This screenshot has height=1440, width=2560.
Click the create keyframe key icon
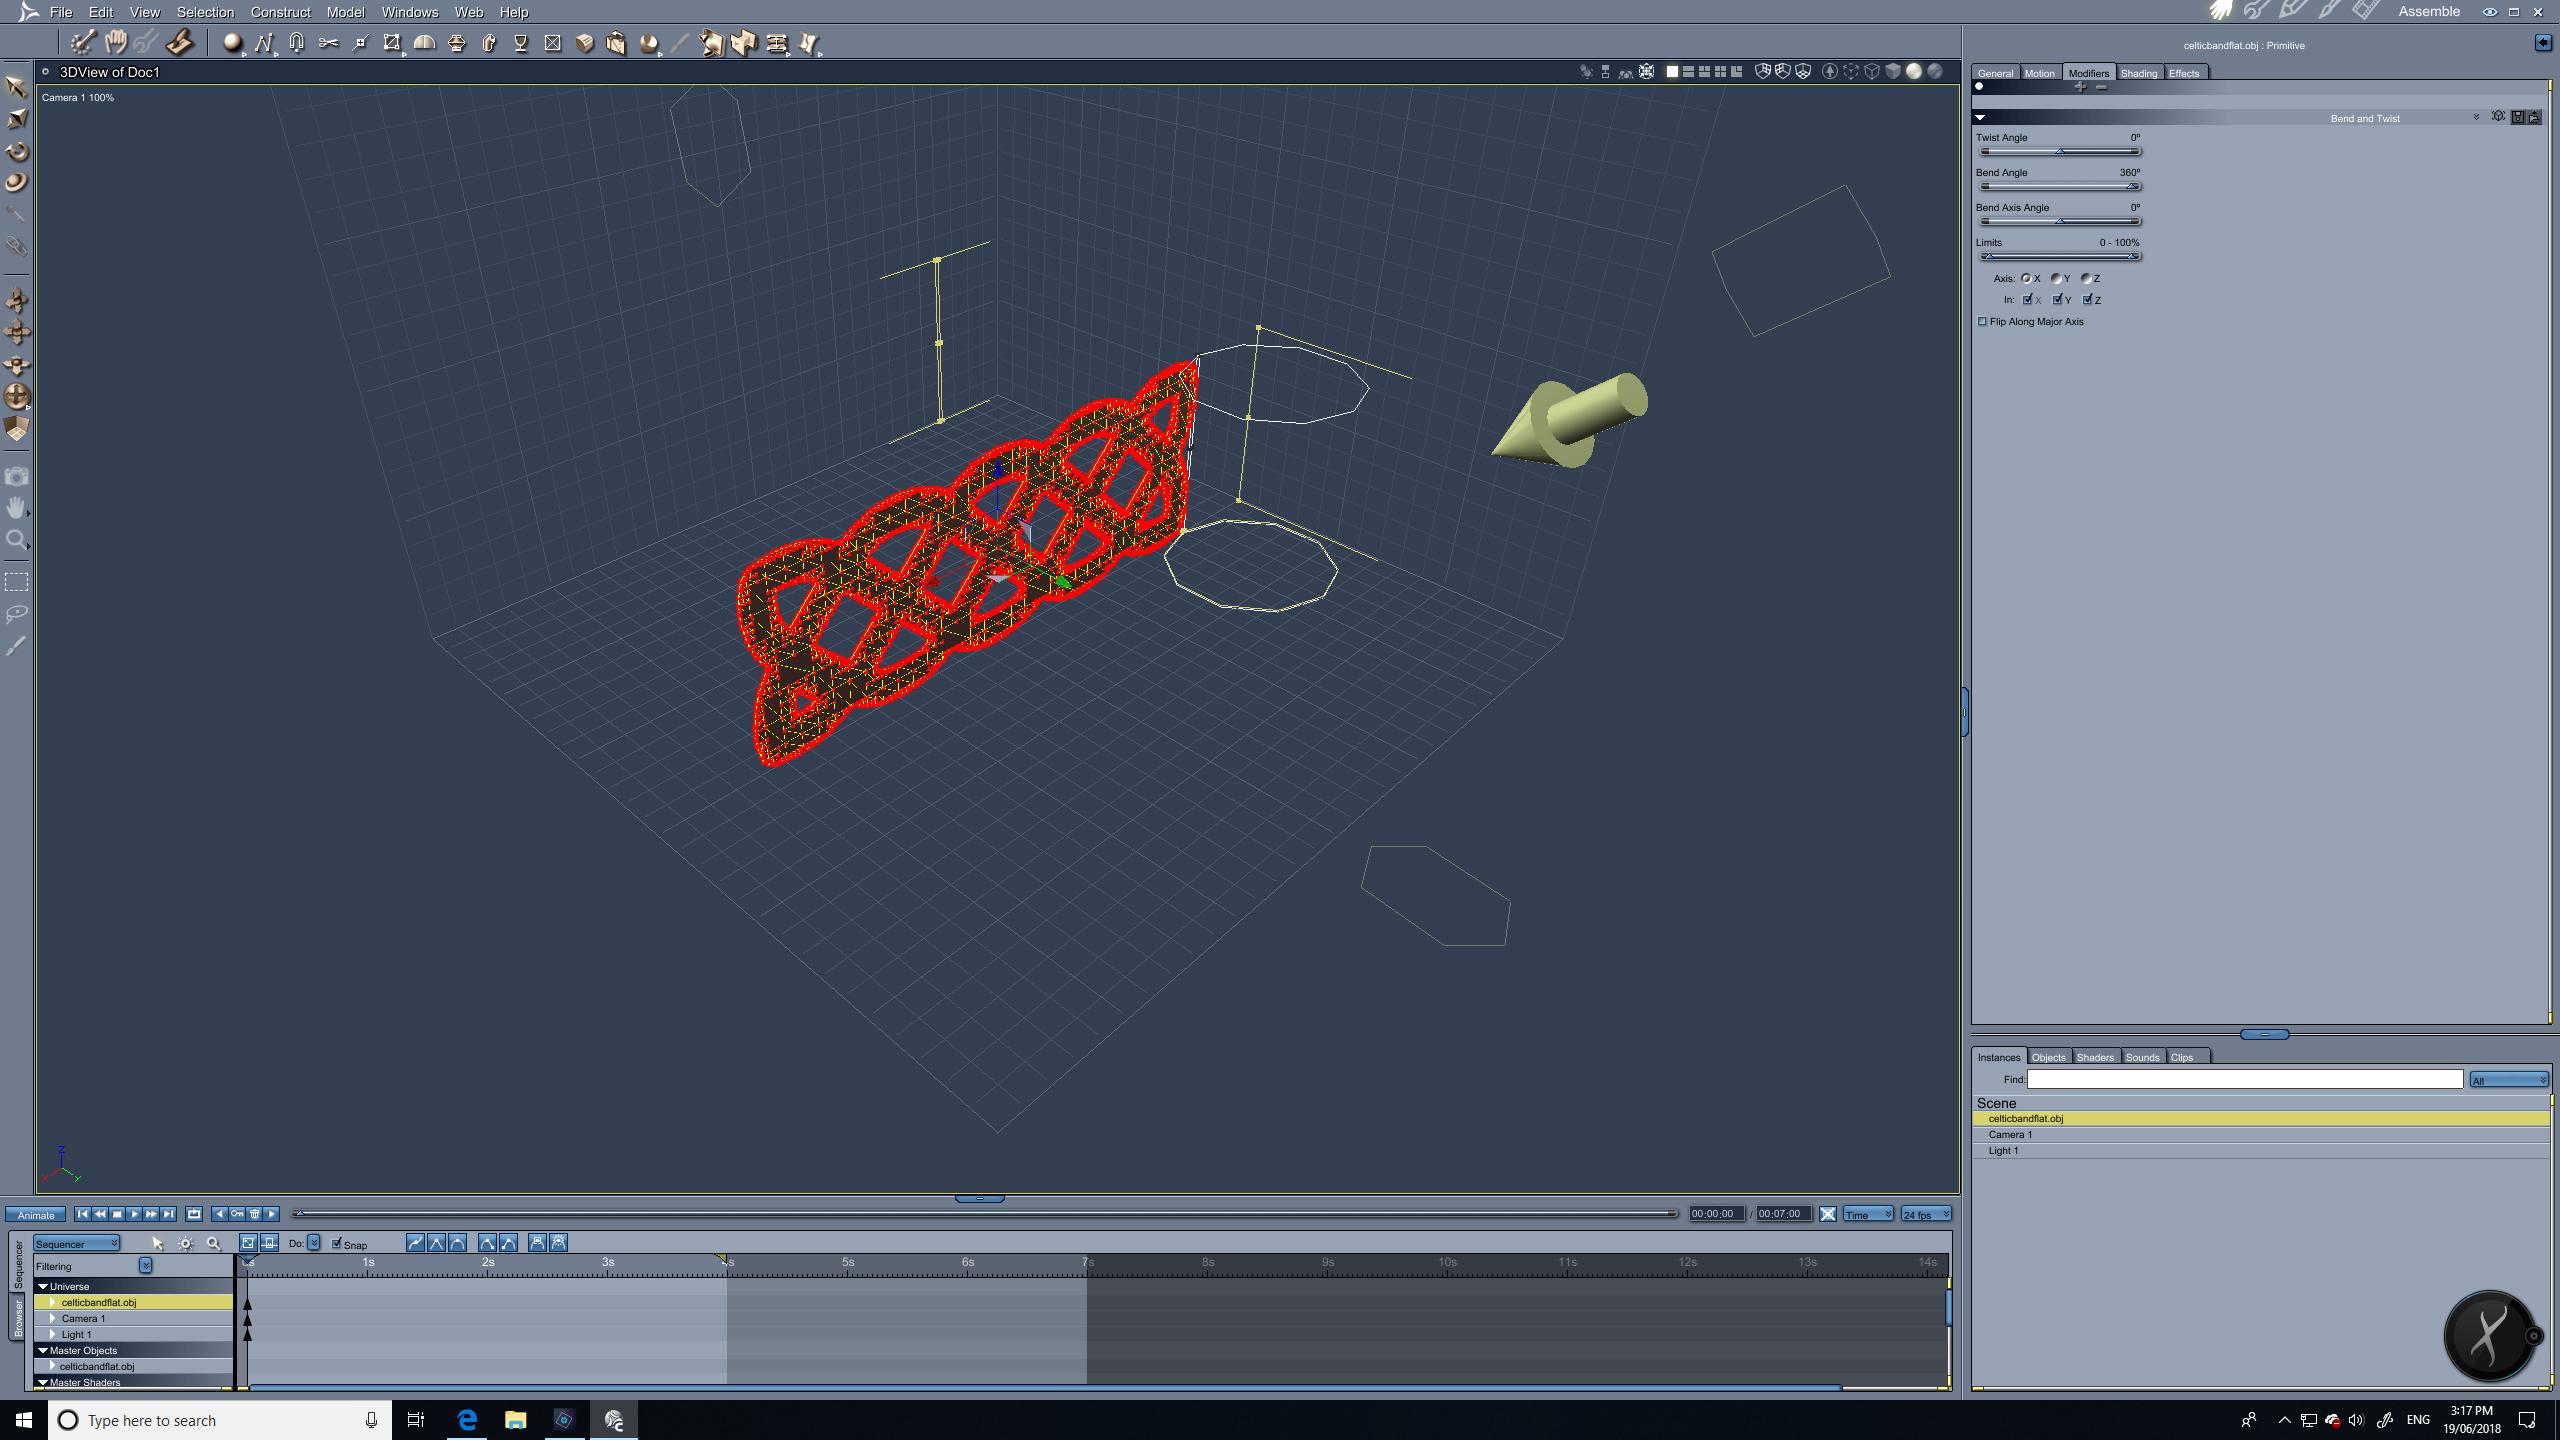click(x=237, y=1214)
